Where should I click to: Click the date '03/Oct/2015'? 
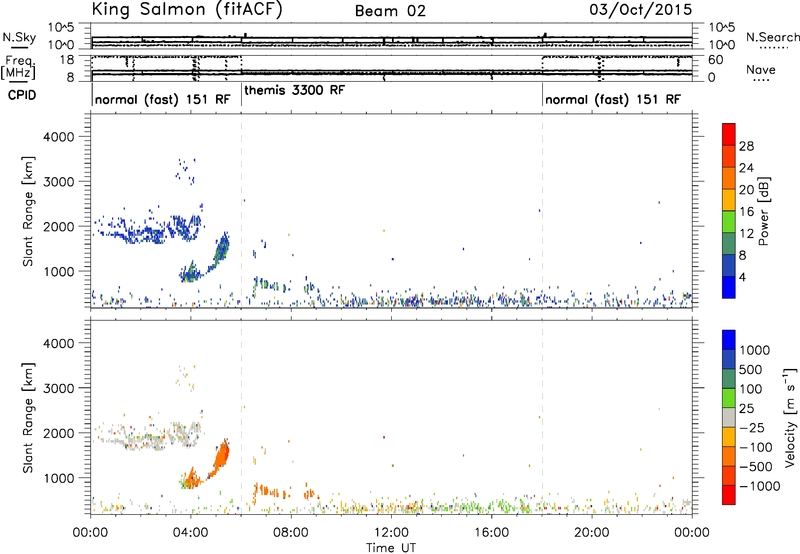641,10
